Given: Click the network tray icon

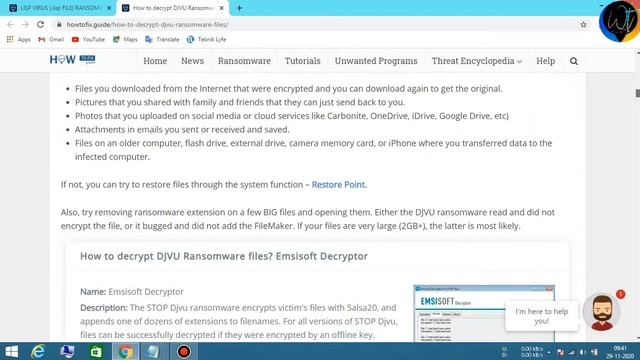Looking at the screenshot, I should point(572,352).
